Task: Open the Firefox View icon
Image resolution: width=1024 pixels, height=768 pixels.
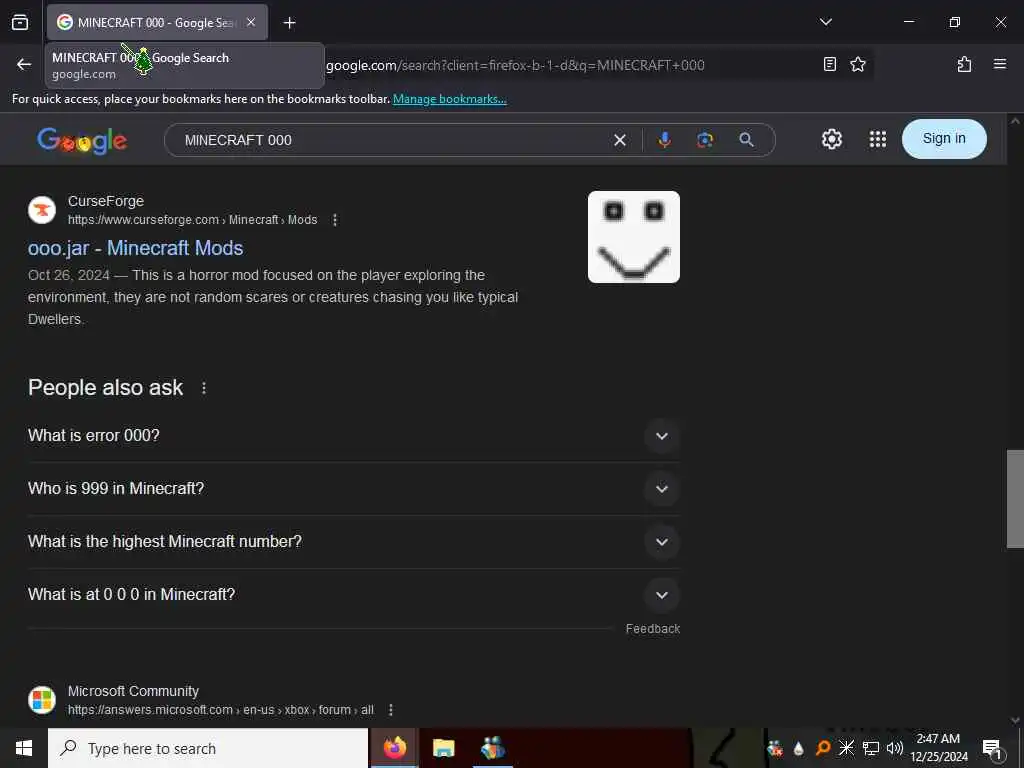Action: [20, 22]
